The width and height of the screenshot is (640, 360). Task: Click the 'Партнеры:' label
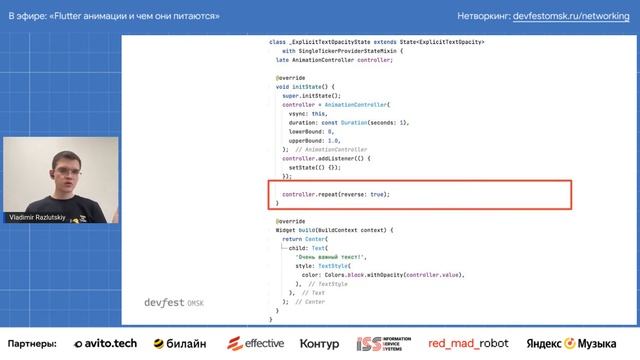pyautogui.click(x=32, y=344)
